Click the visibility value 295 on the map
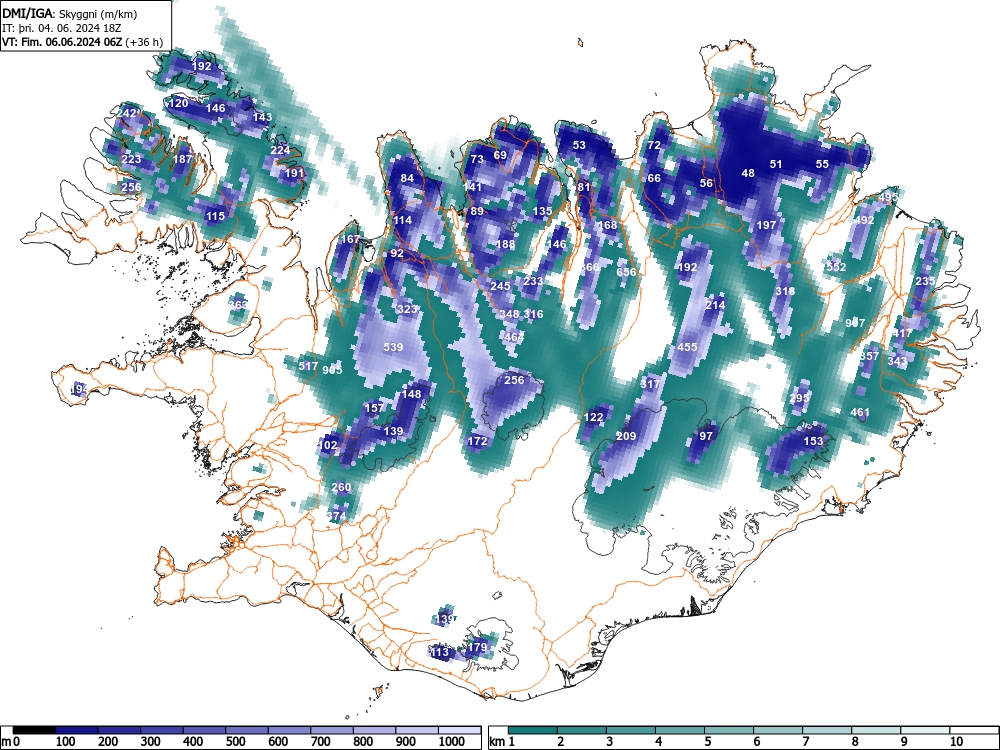1000x750 pixels. coord(799,398)
